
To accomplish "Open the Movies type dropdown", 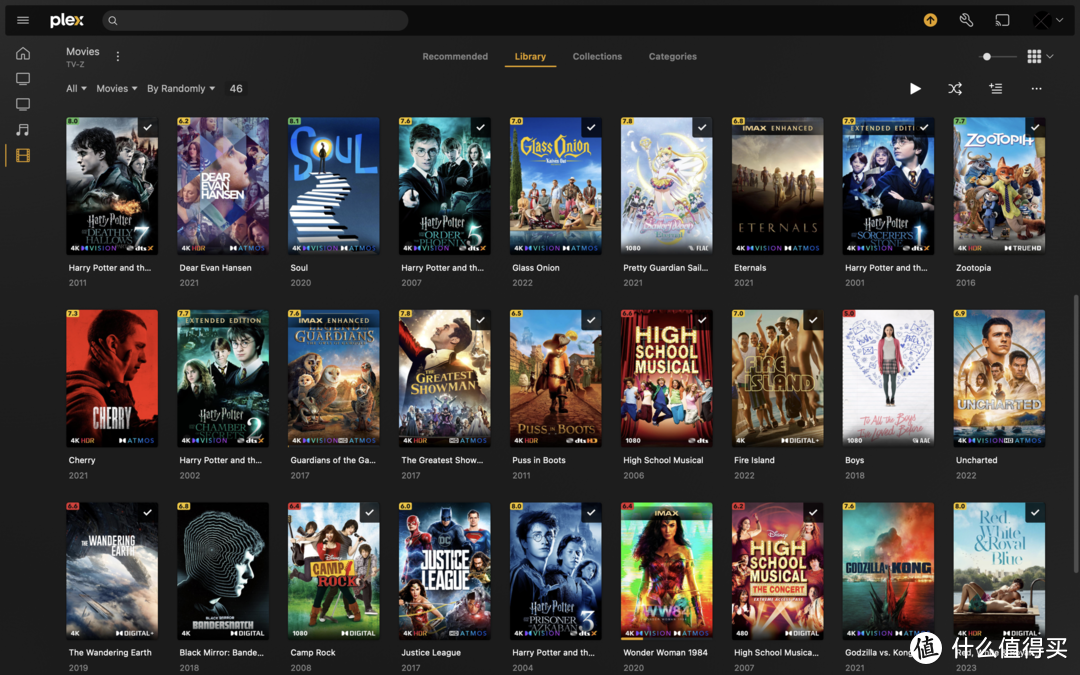I will tap(117, 88).
